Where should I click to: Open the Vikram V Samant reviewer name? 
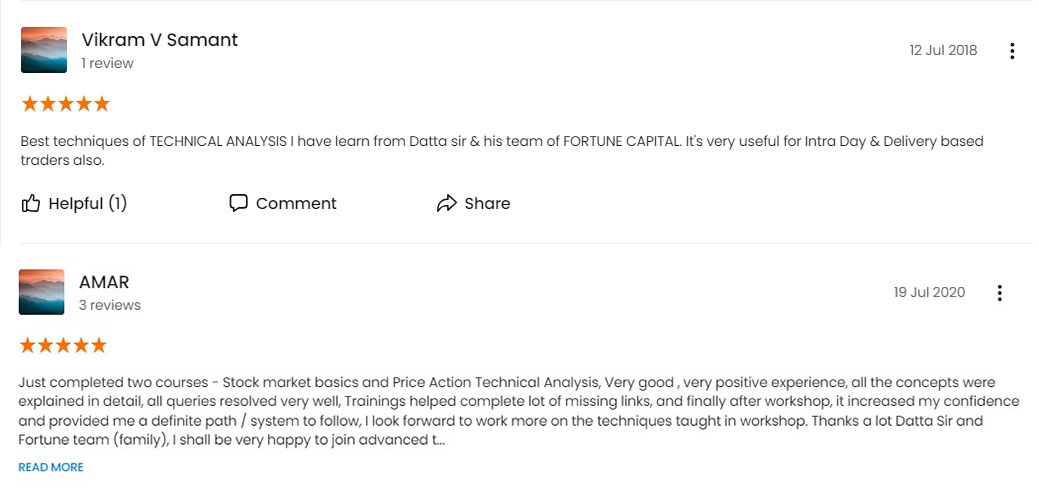pyautogui.click(x=160, y=40)
